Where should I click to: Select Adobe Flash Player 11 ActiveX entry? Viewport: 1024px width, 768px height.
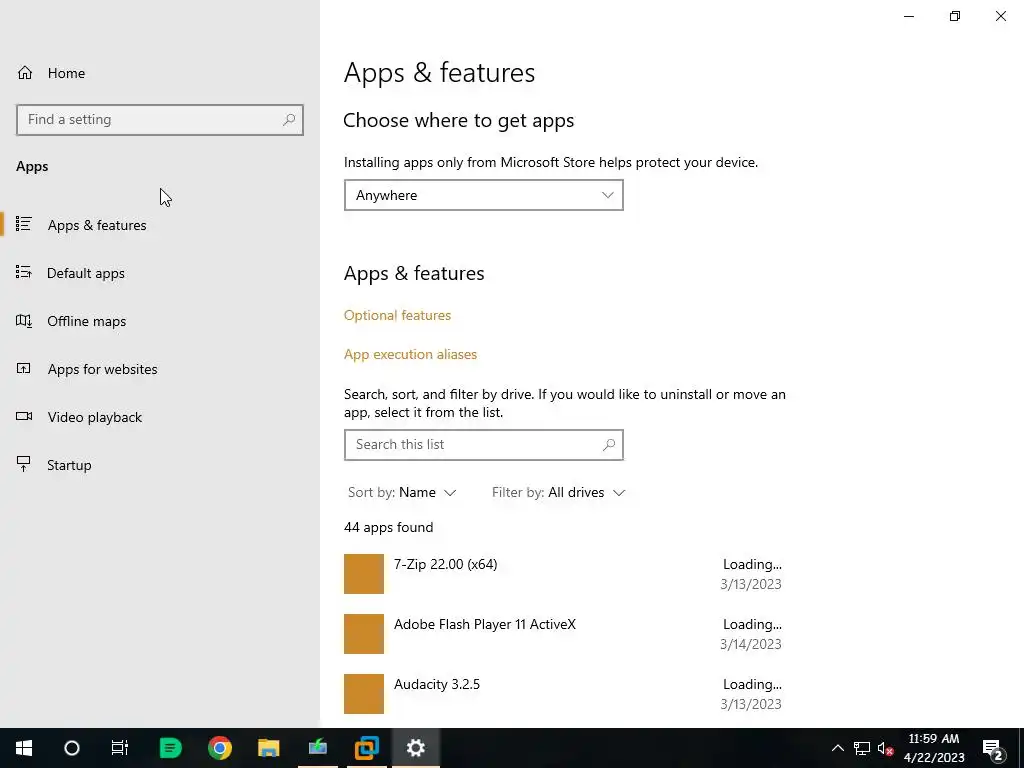pyautogui.click(x=563, y=634)
